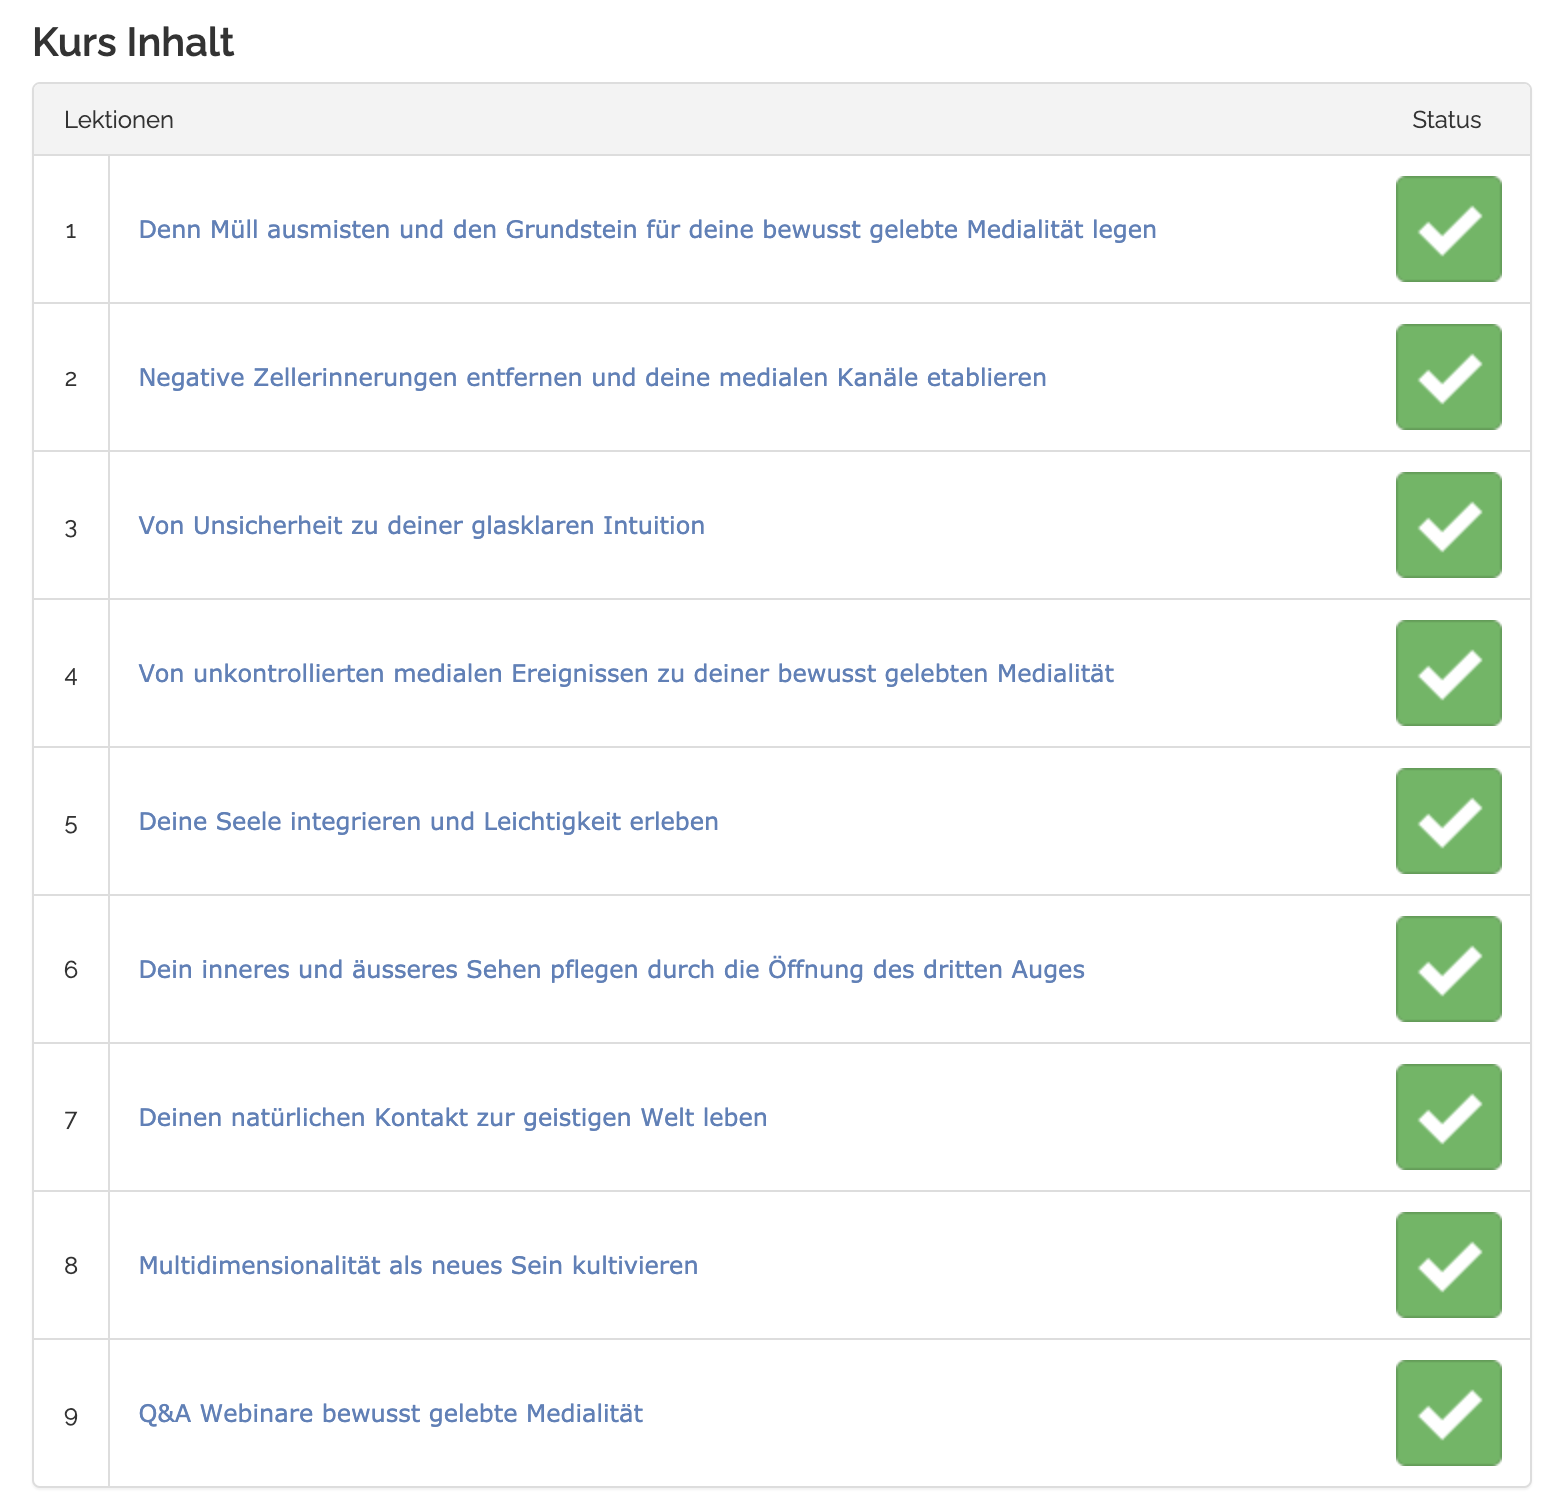This screenshot has height=1512, width=1560.
Task: Open "Von Unsicherheit zu deiner glasklaren Intuition"
Action: [421, 526]
